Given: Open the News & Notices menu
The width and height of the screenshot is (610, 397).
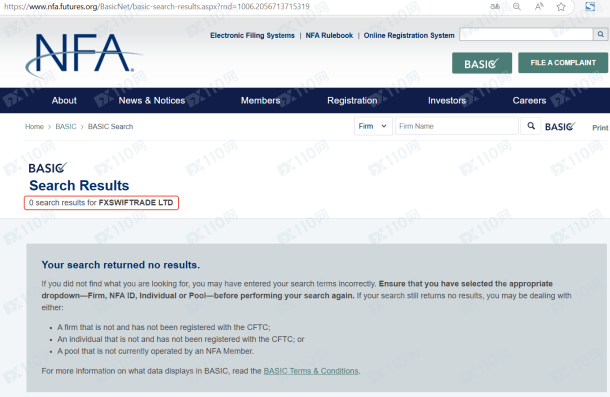Looking at the screenshot, I should [152, 100].
